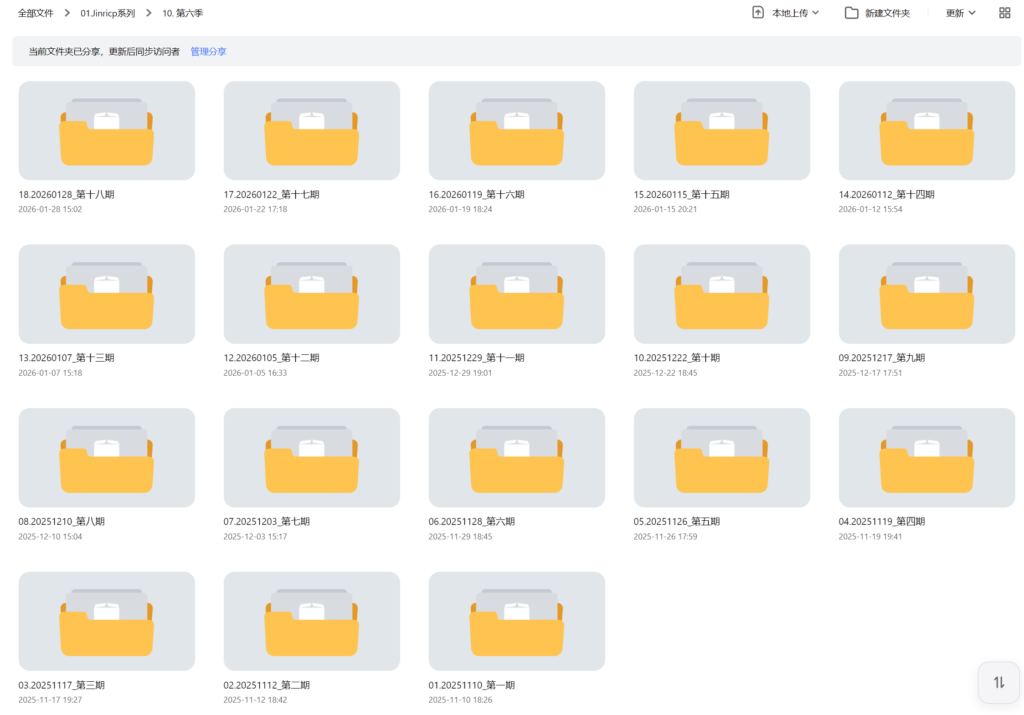1024x715 pixels.
Task: Change sort order with the floating sort icon
Action: click(x=998, y=682)
